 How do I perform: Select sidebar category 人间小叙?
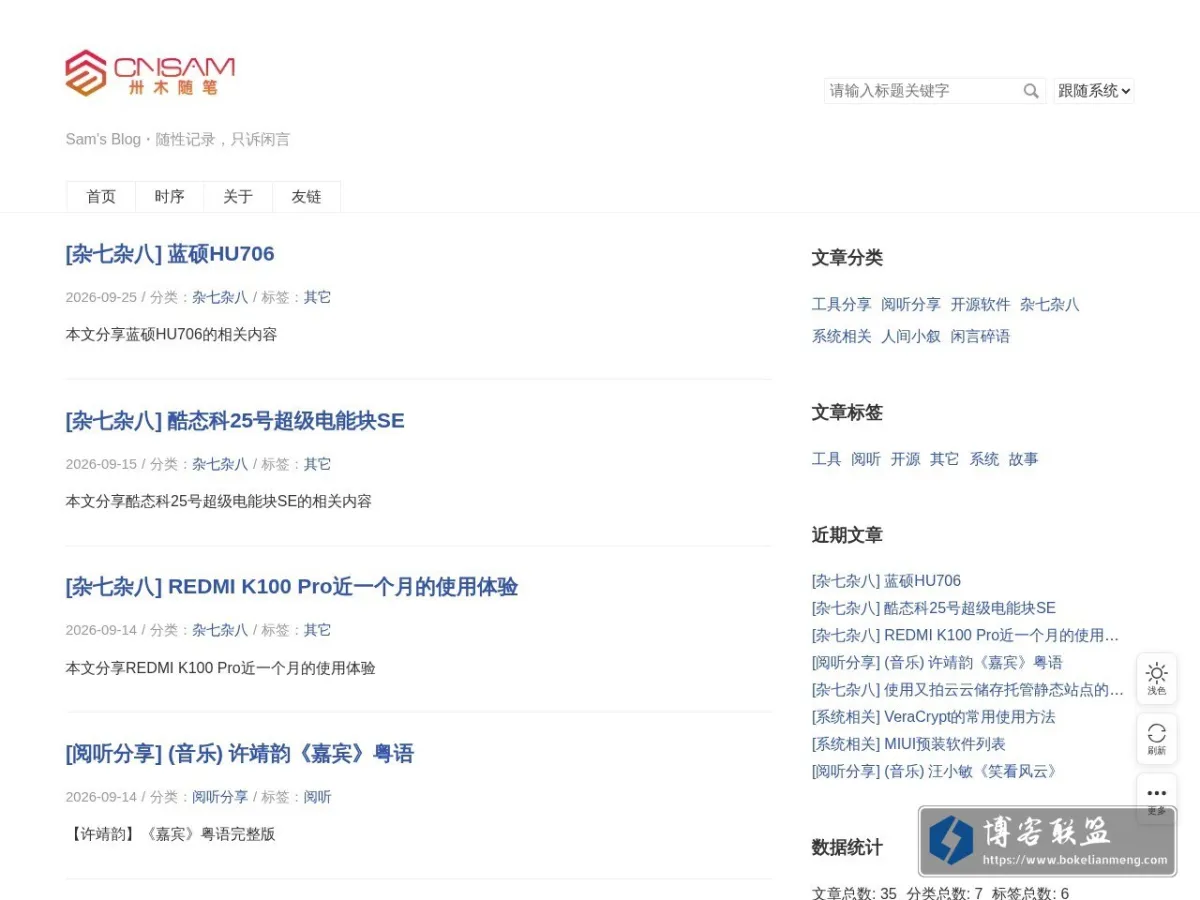click(911, 336)
